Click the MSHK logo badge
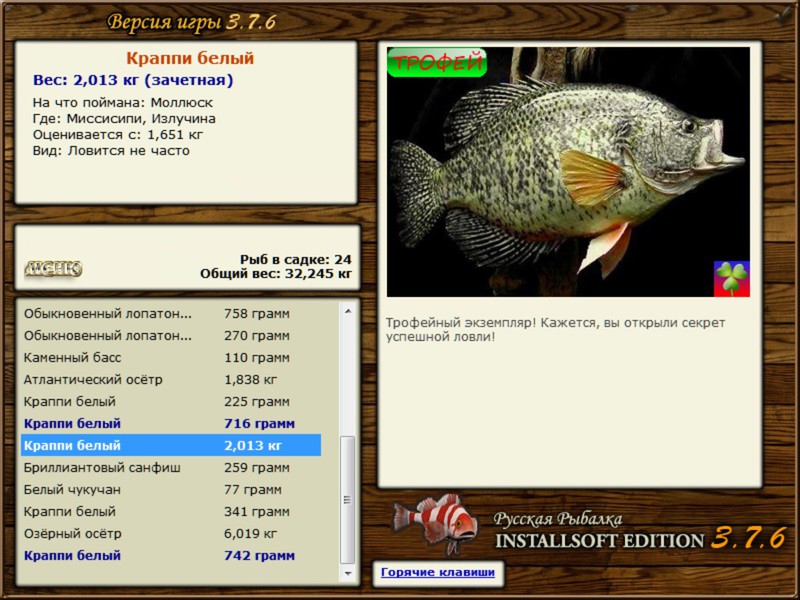 tap(53, 269)
